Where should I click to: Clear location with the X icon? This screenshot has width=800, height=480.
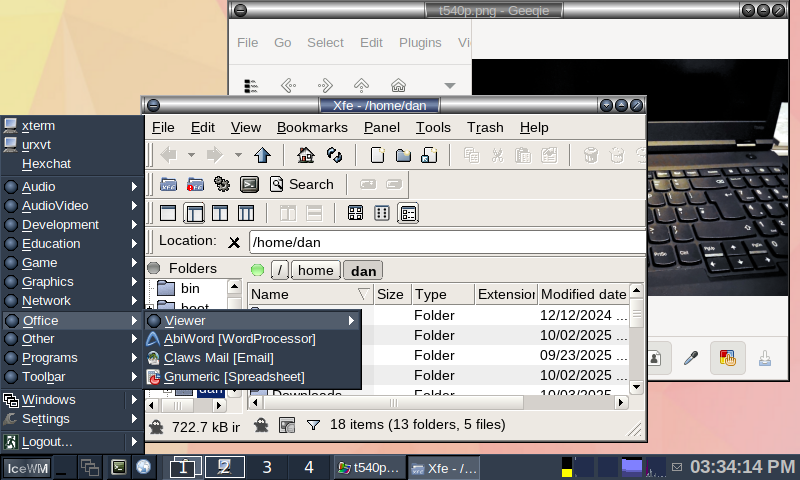pyautogui.click(x=234, y=242)
